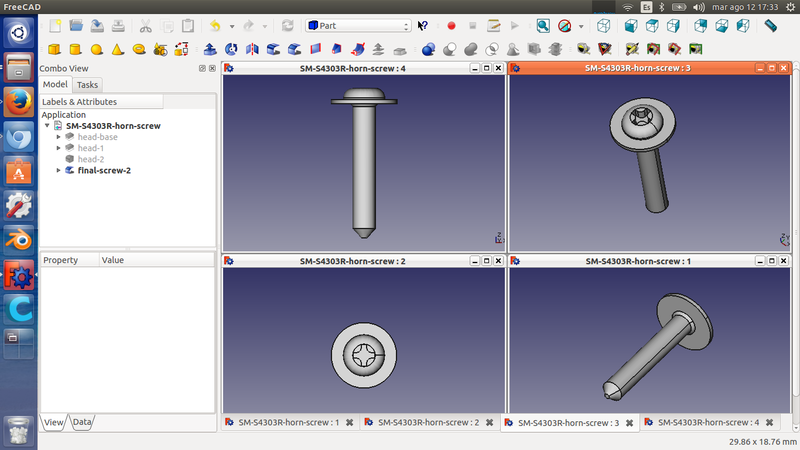Image resolution: width=800 pixels, height=450 pixels.
Task: Click the Cut scissors icon
Action: pyautogui.click(x=146, y=25)
